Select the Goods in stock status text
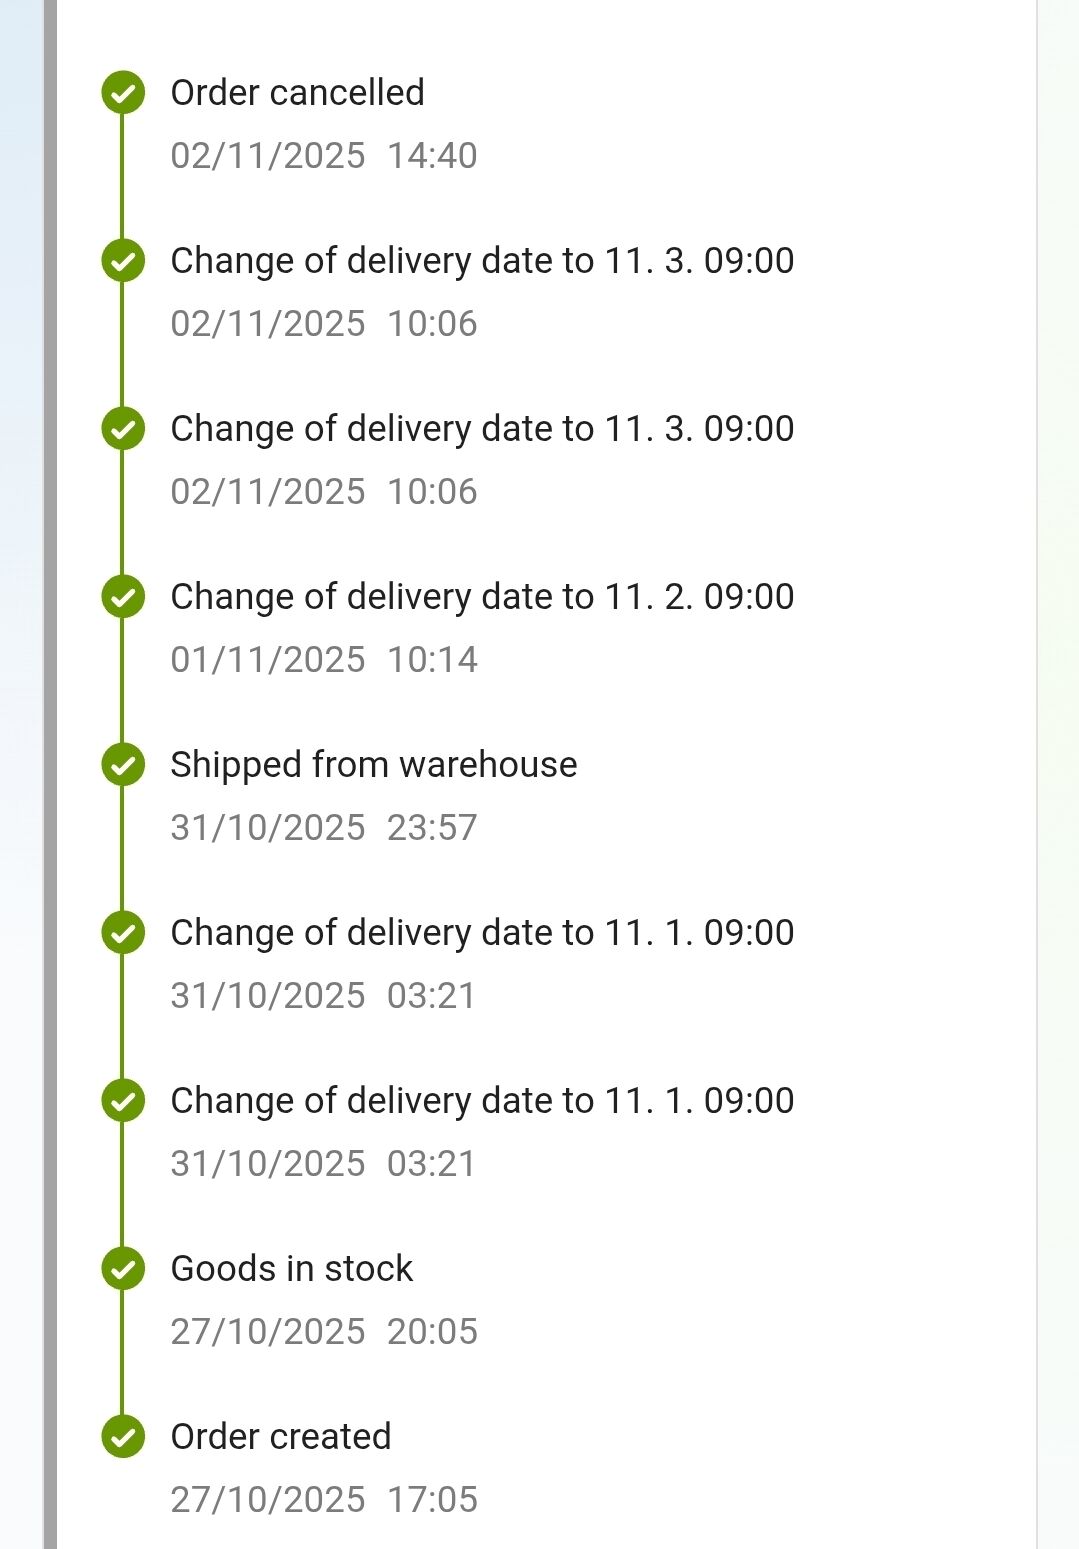 click(x=291, y=1269)
